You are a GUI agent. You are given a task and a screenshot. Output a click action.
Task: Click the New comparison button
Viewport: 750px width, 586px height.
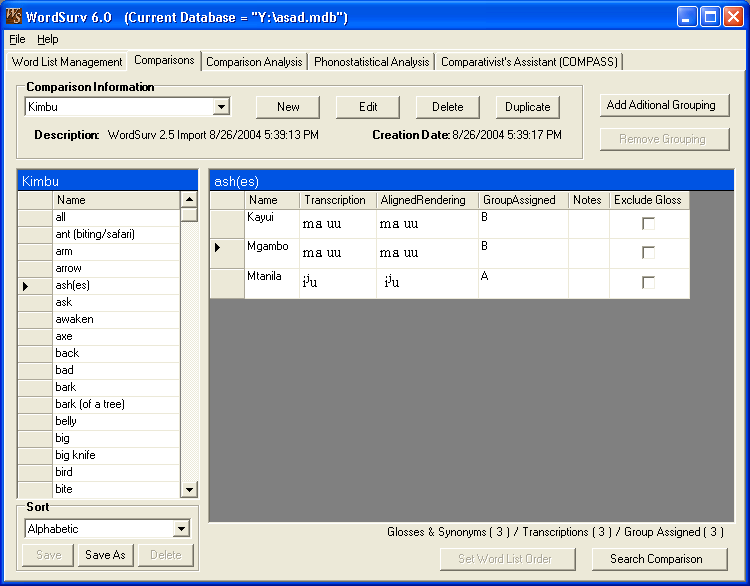(x=288, y=107)
